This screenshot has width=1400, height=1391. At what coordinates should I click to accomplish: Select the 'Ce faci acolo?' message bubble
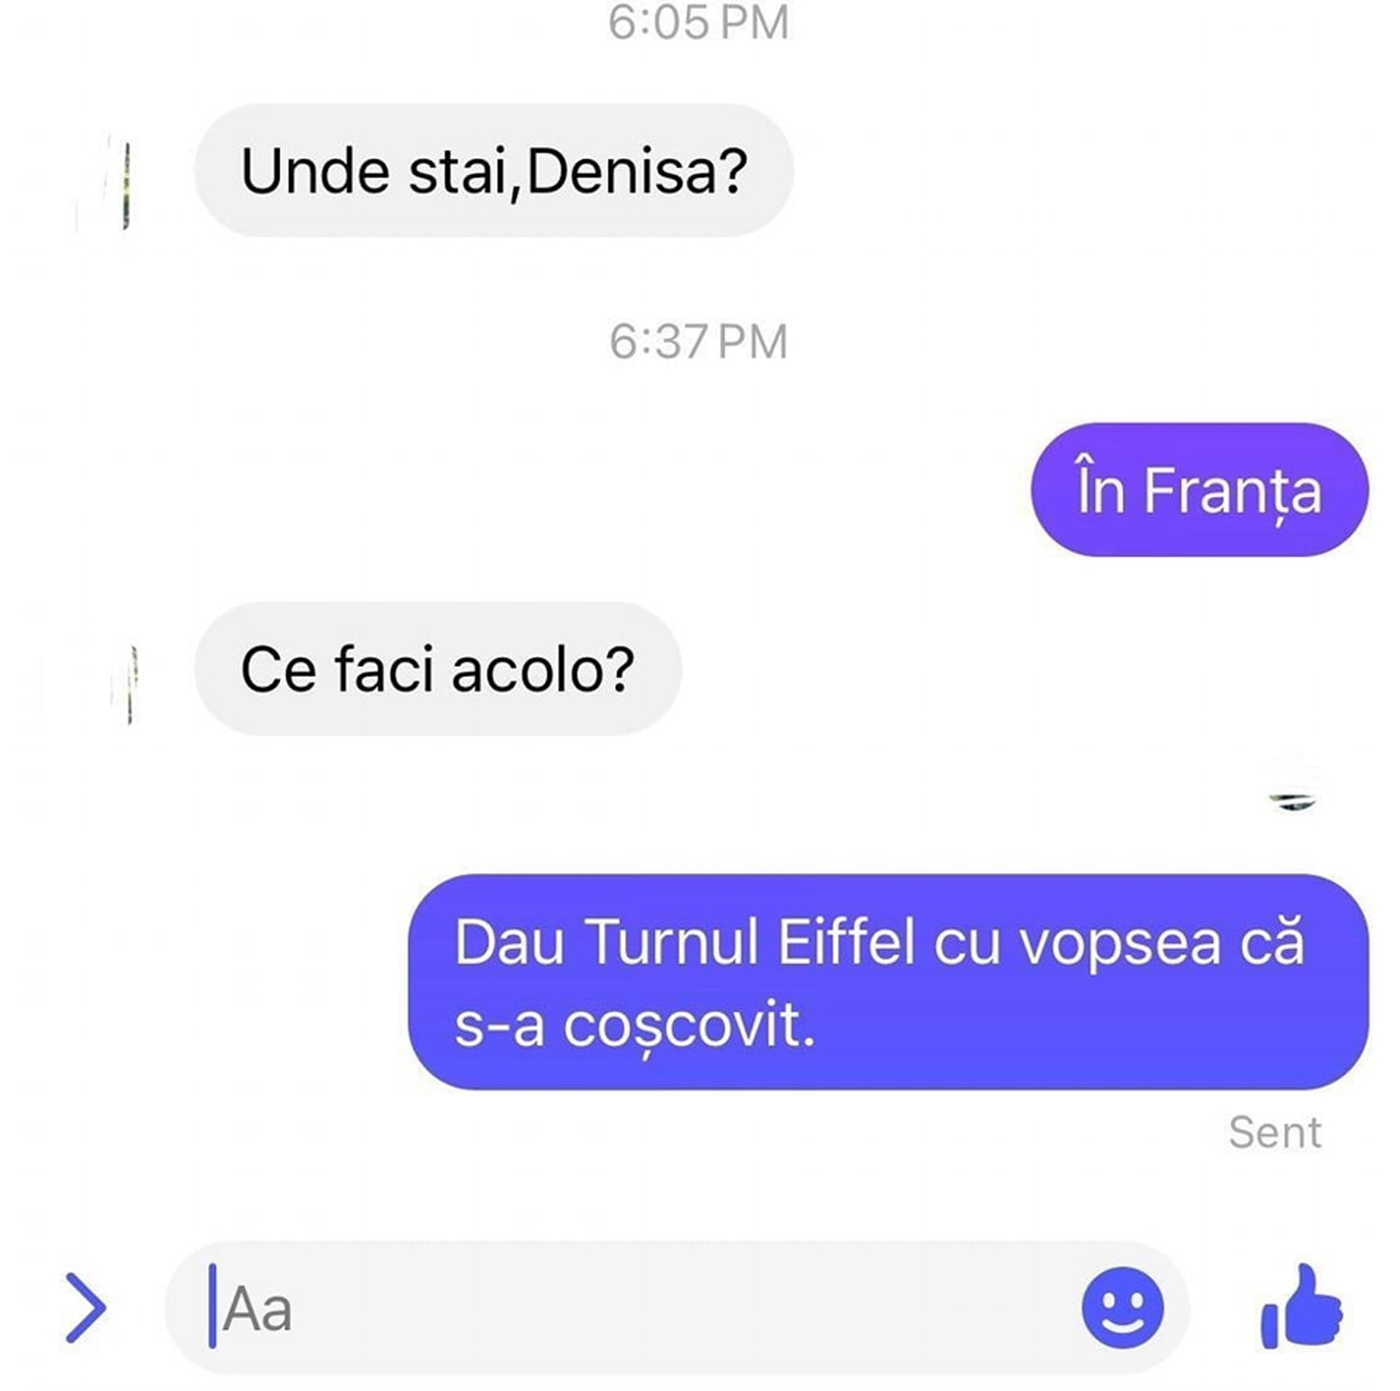(x=438, y=669)
